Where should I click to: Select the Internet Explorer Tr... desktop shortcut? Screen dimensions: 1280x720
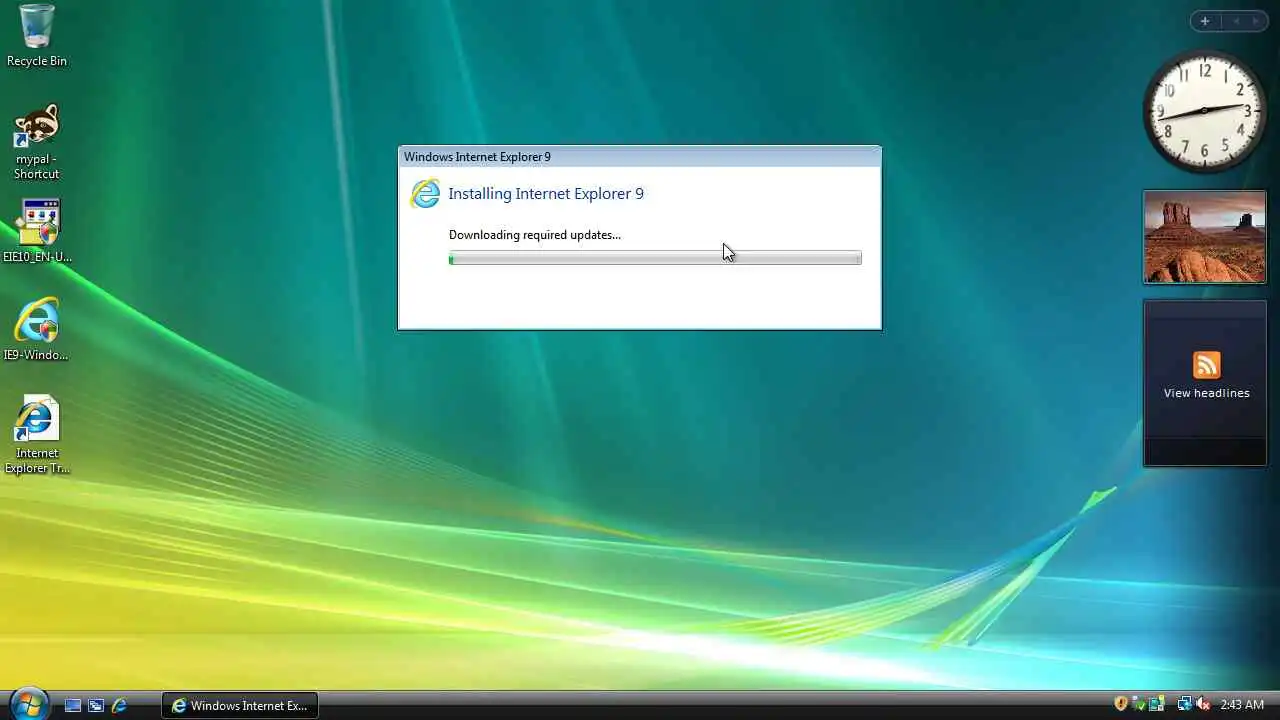tap(36, 435)
